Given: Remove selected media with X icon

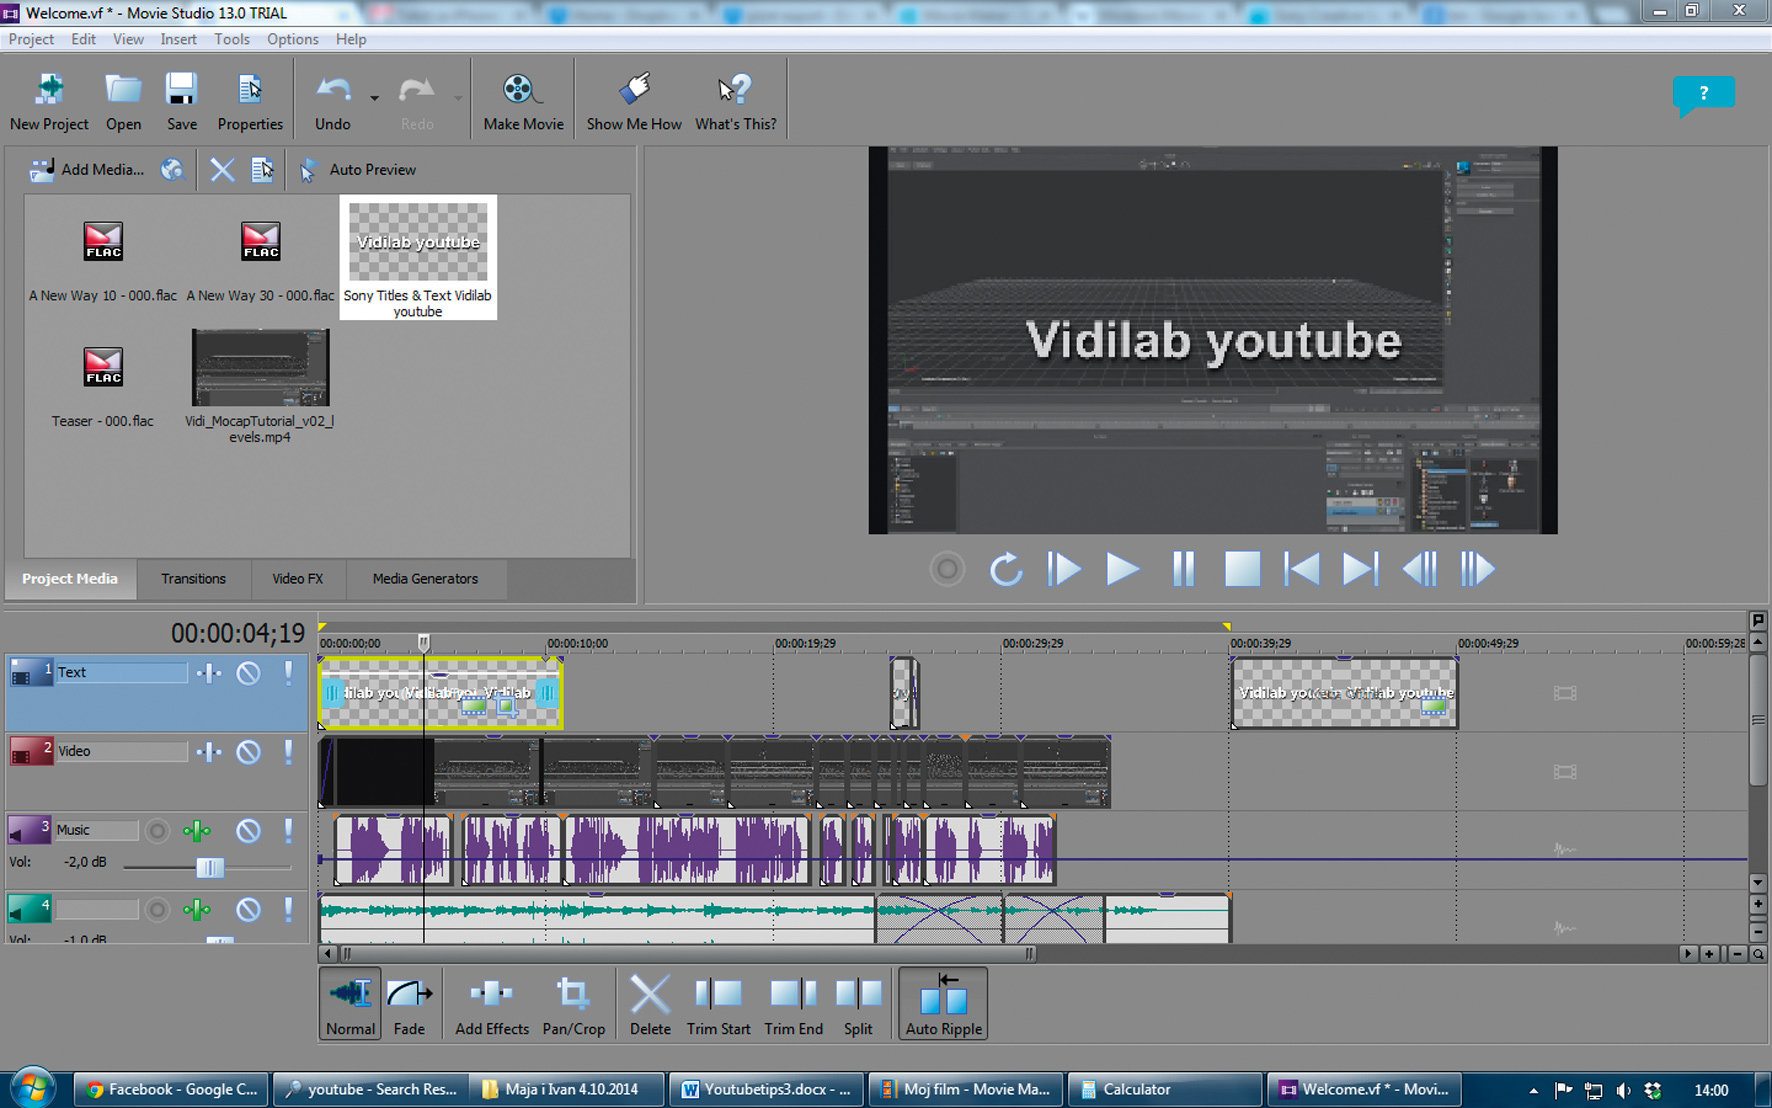Looking at the screenshot, I should pyautogui.click(x=222, y=170).
